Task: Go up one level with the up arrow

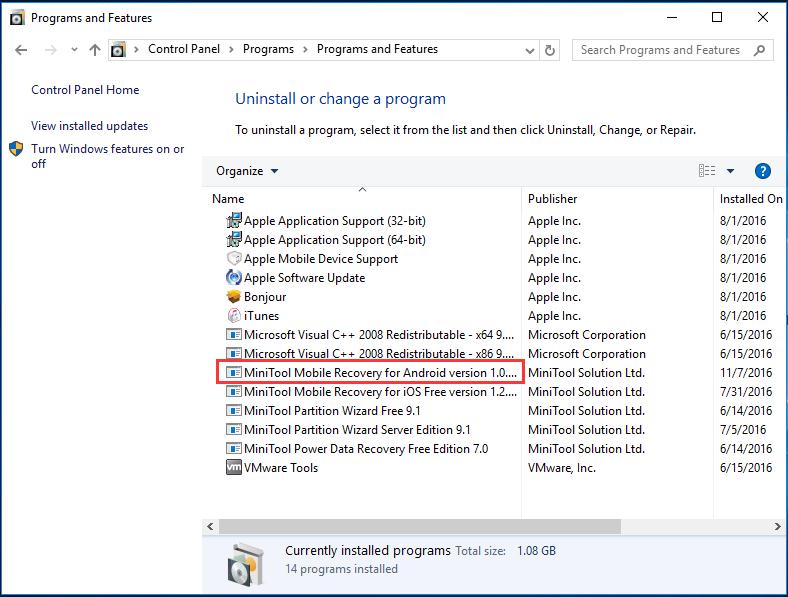Action: coord(94,50)
